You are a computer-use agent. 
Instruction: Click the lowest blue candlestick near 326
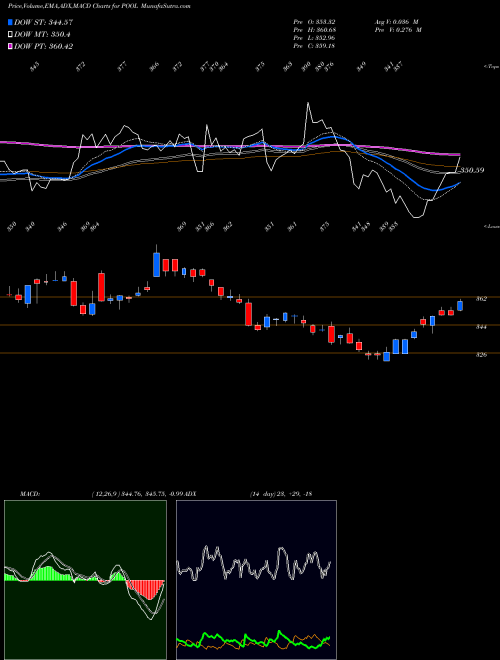[386, 357]
